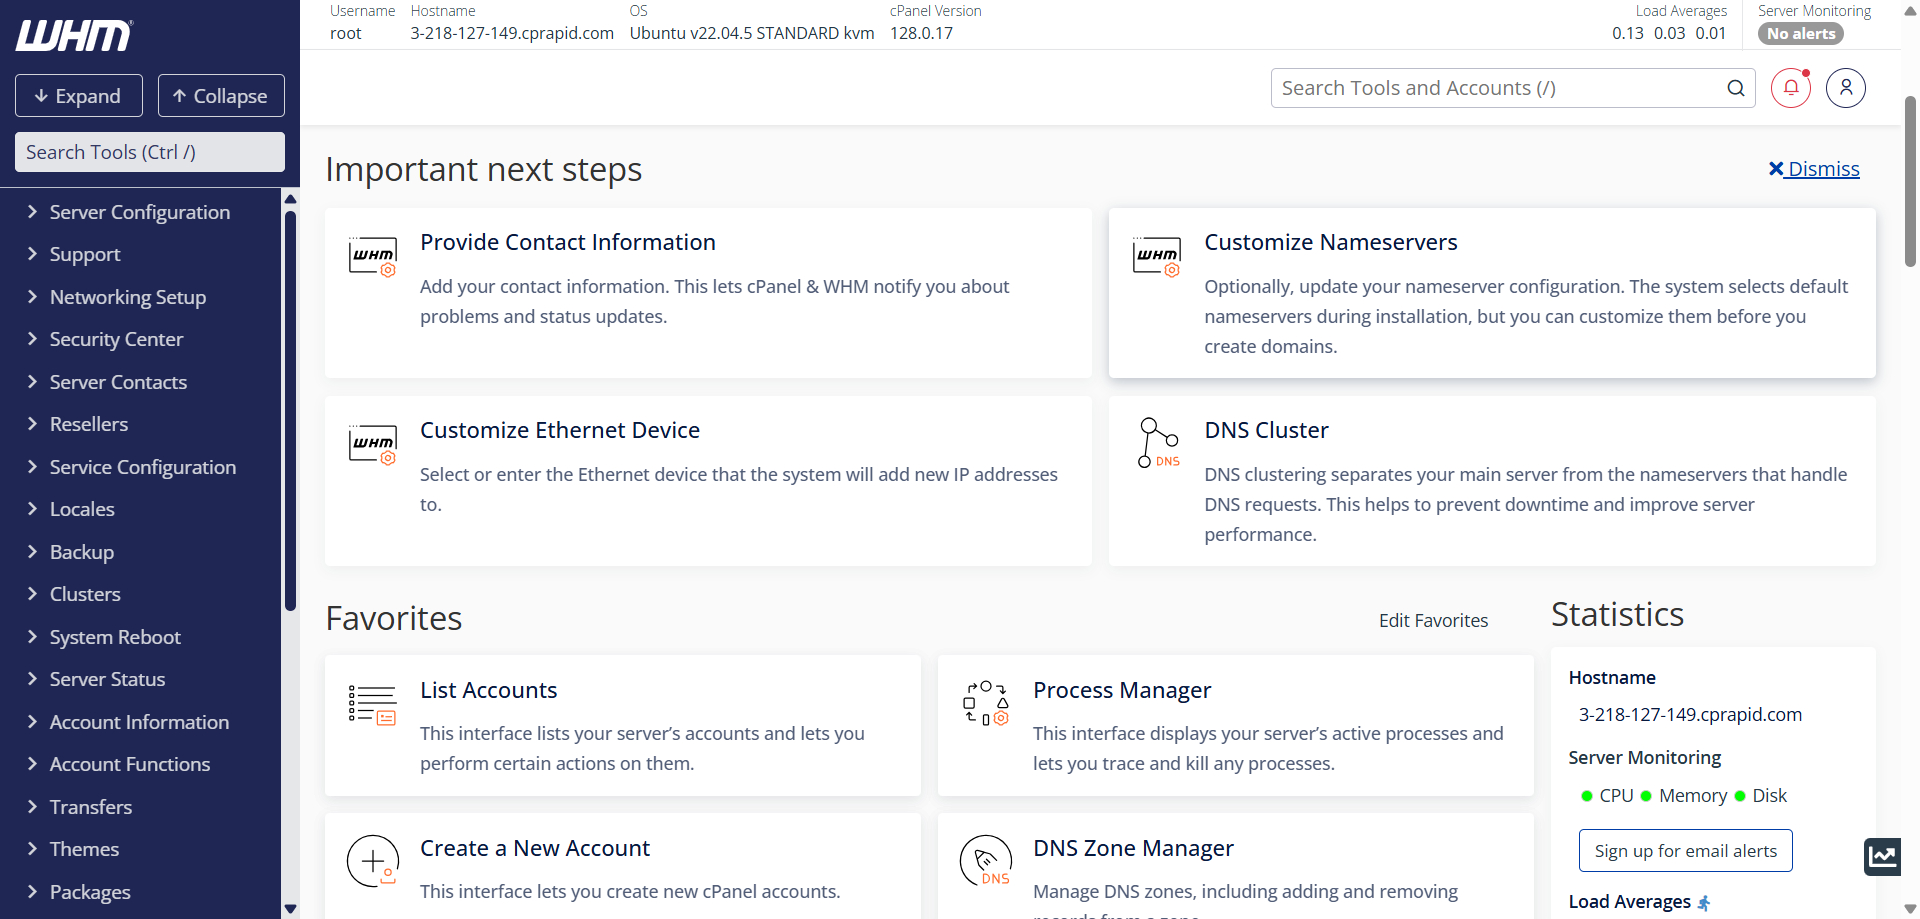Open System Reboot in the sidebar
The height and width of the screenshot is (919, 1920).
[115, 637]
